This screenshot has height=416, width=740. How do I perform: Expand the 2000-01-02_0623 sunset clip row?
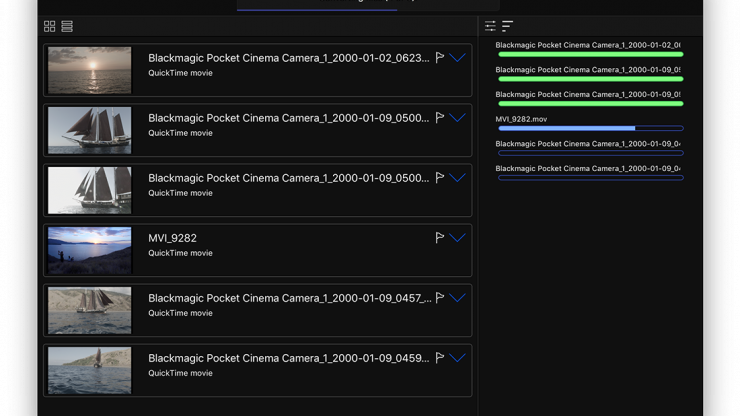coord(458,58)
